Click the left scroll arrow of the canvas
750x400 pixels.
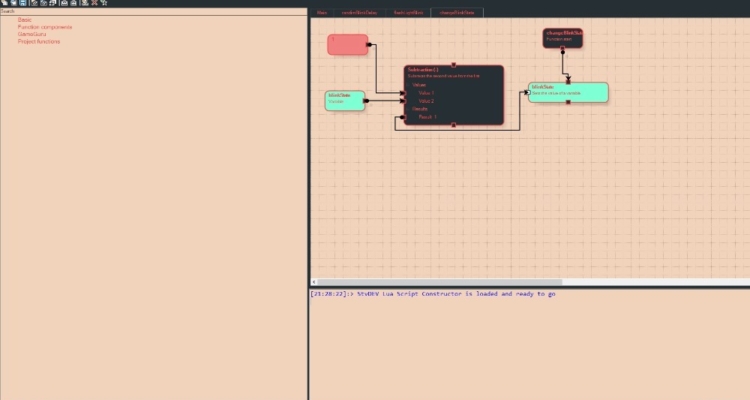pos(314,282)
